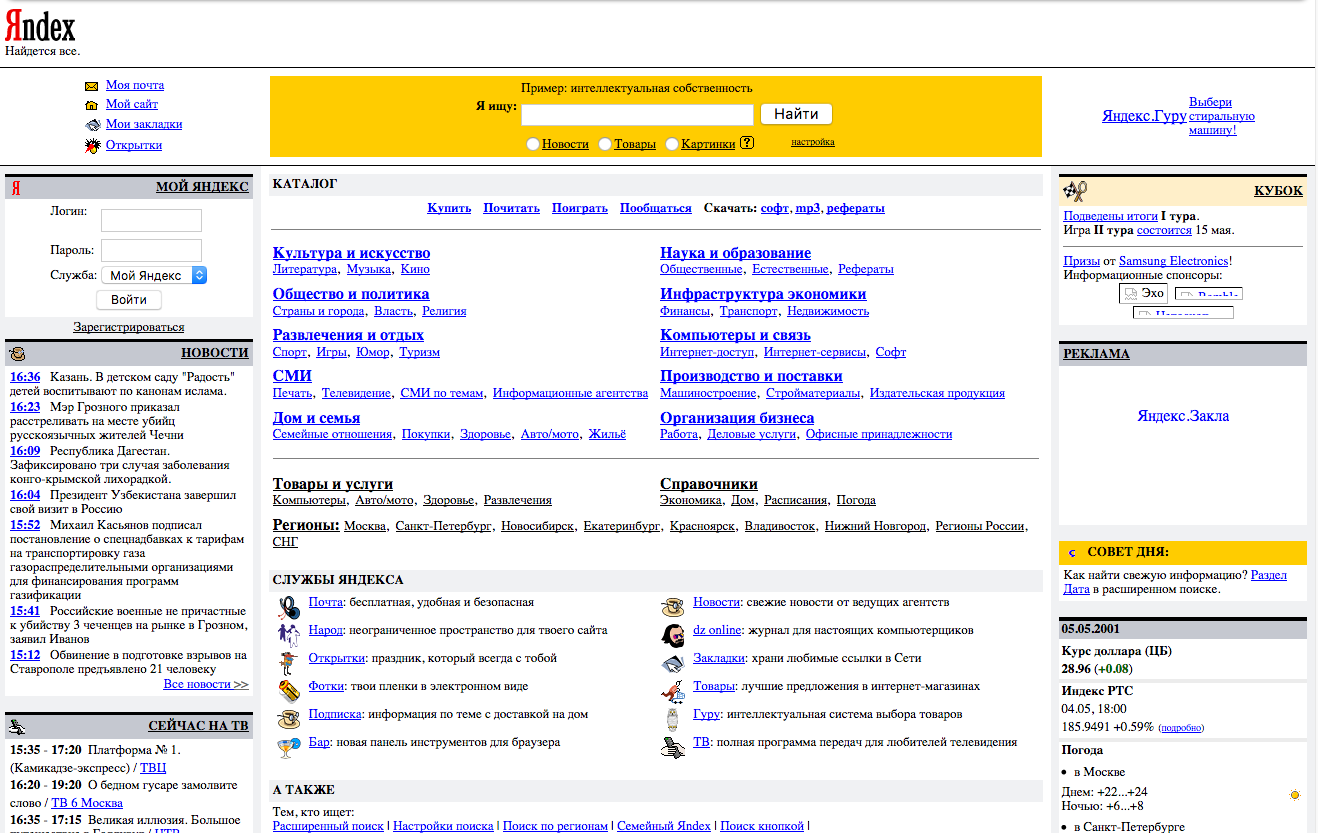1318x833 pixels.
Task: Click the house icon next to Мой сайт
Action: tap(92, 105)
